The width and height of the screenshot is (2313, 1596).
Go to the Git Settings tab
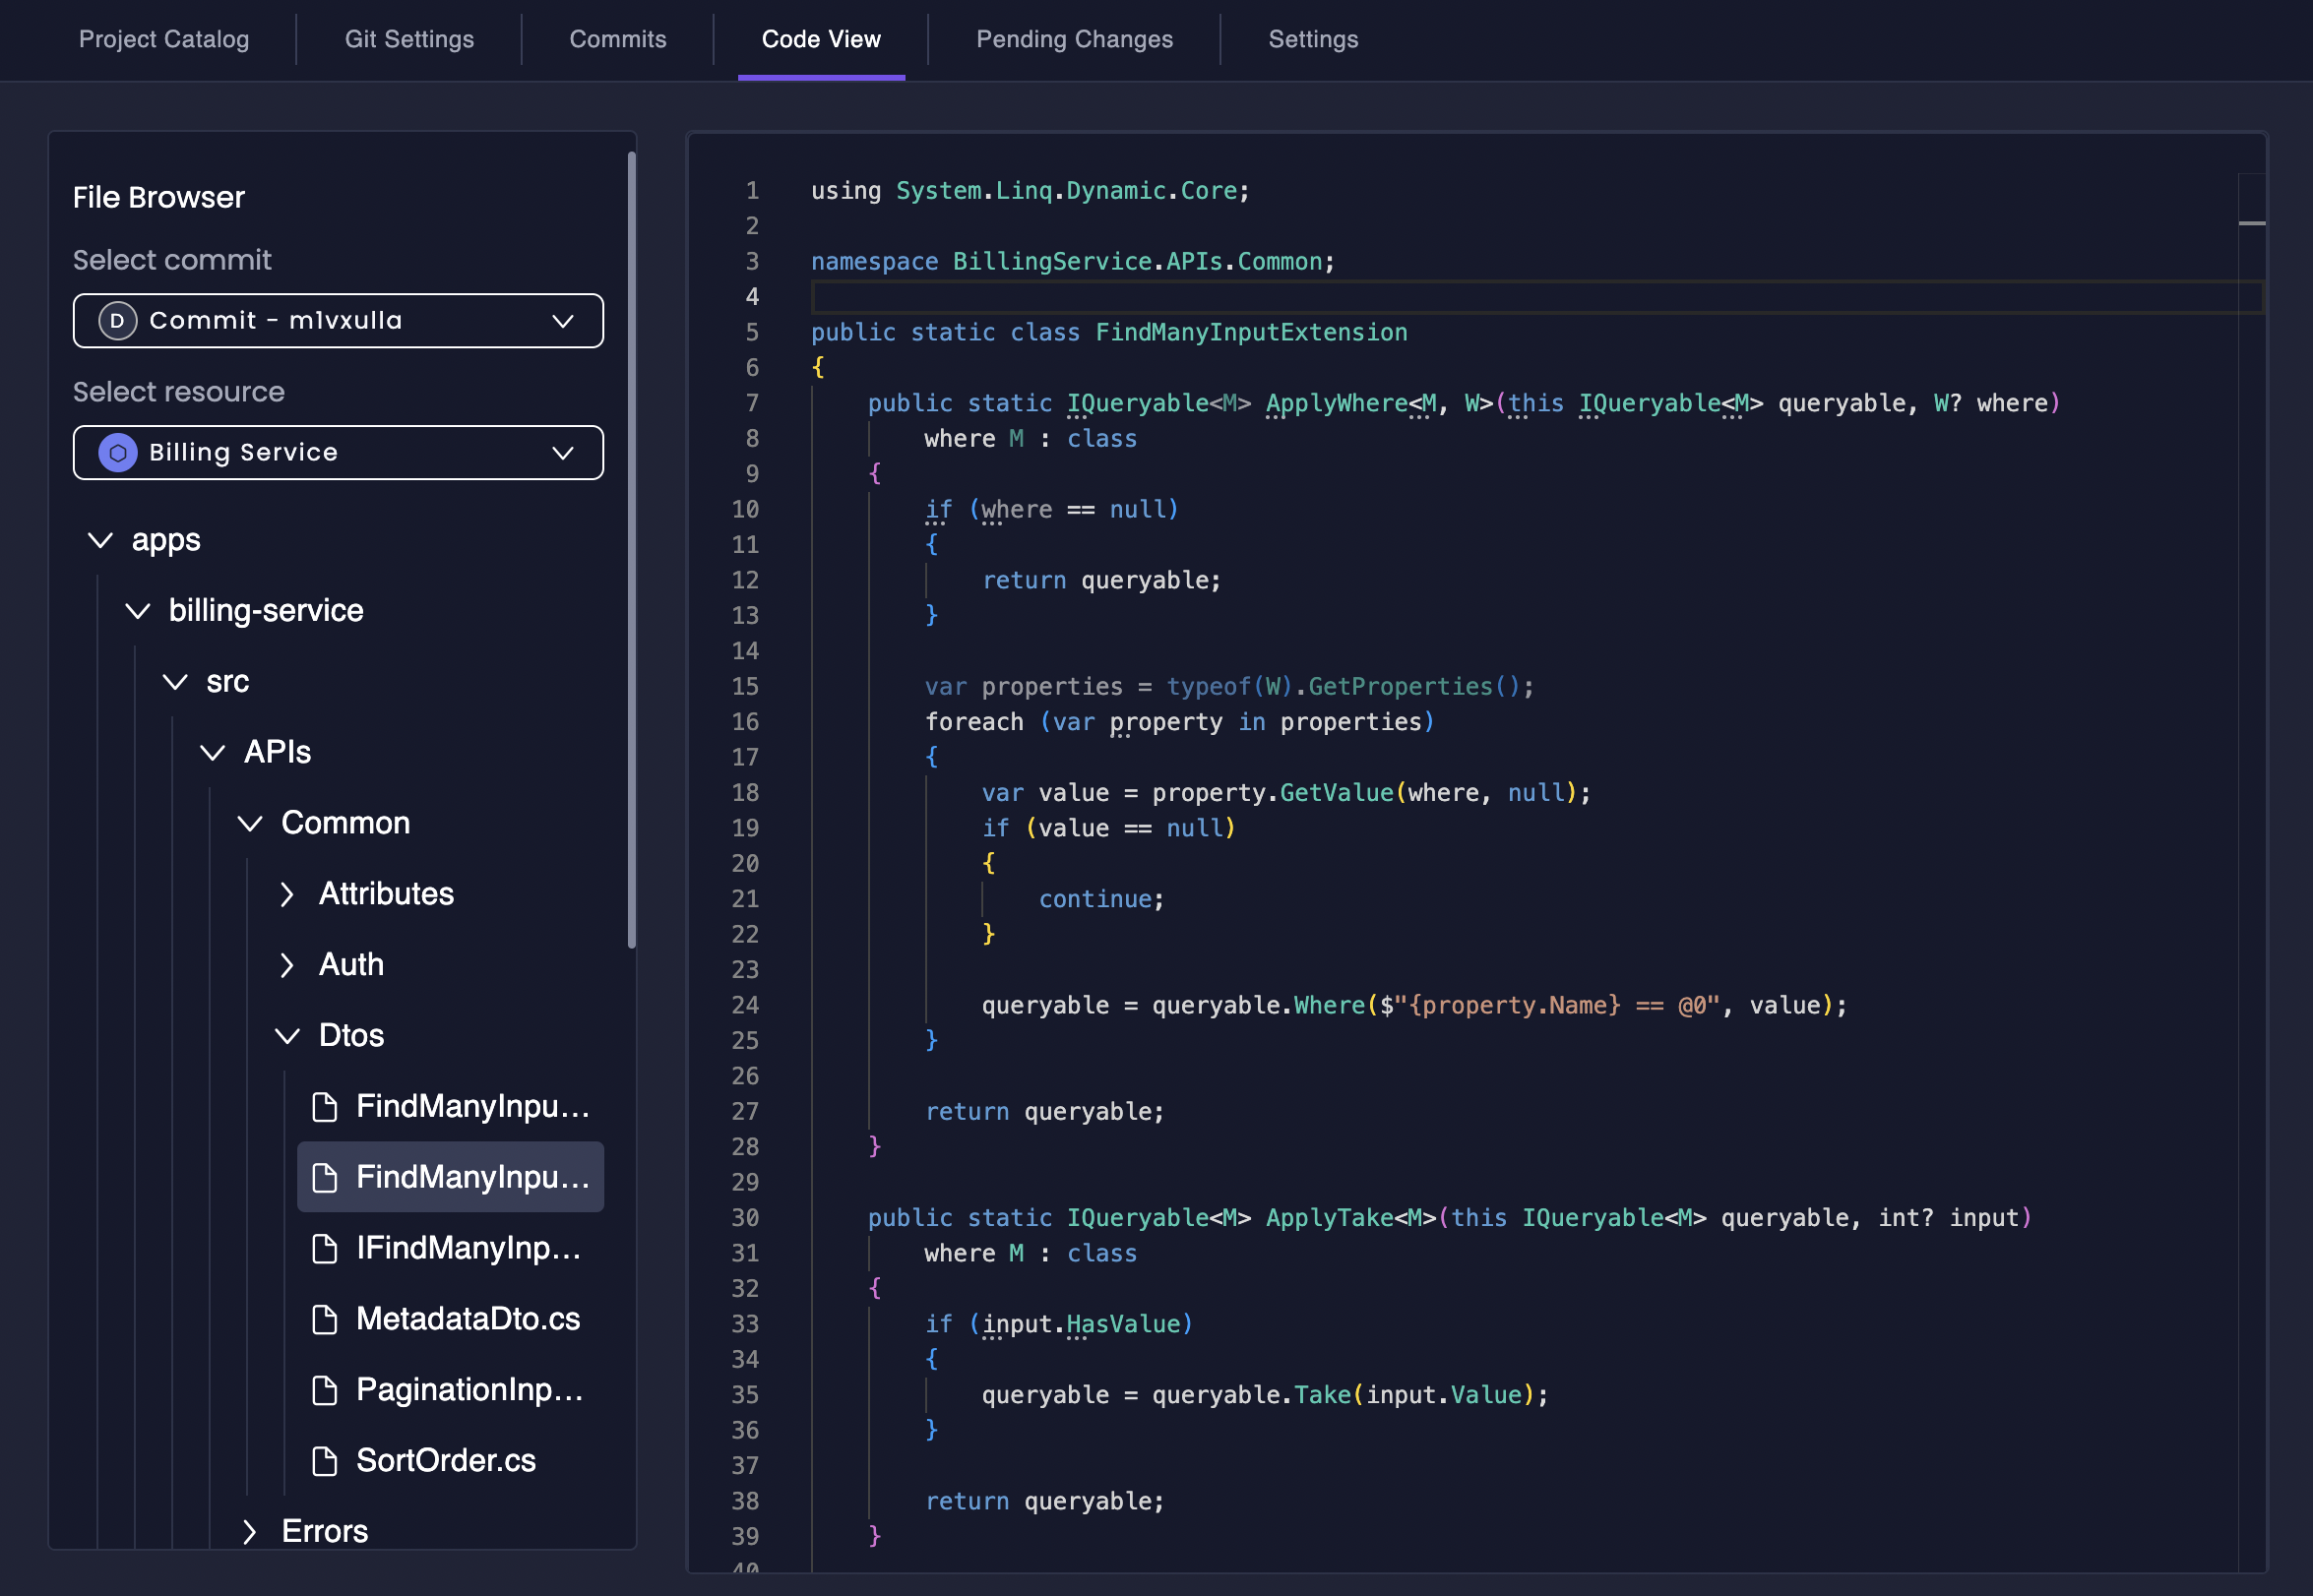409,39
